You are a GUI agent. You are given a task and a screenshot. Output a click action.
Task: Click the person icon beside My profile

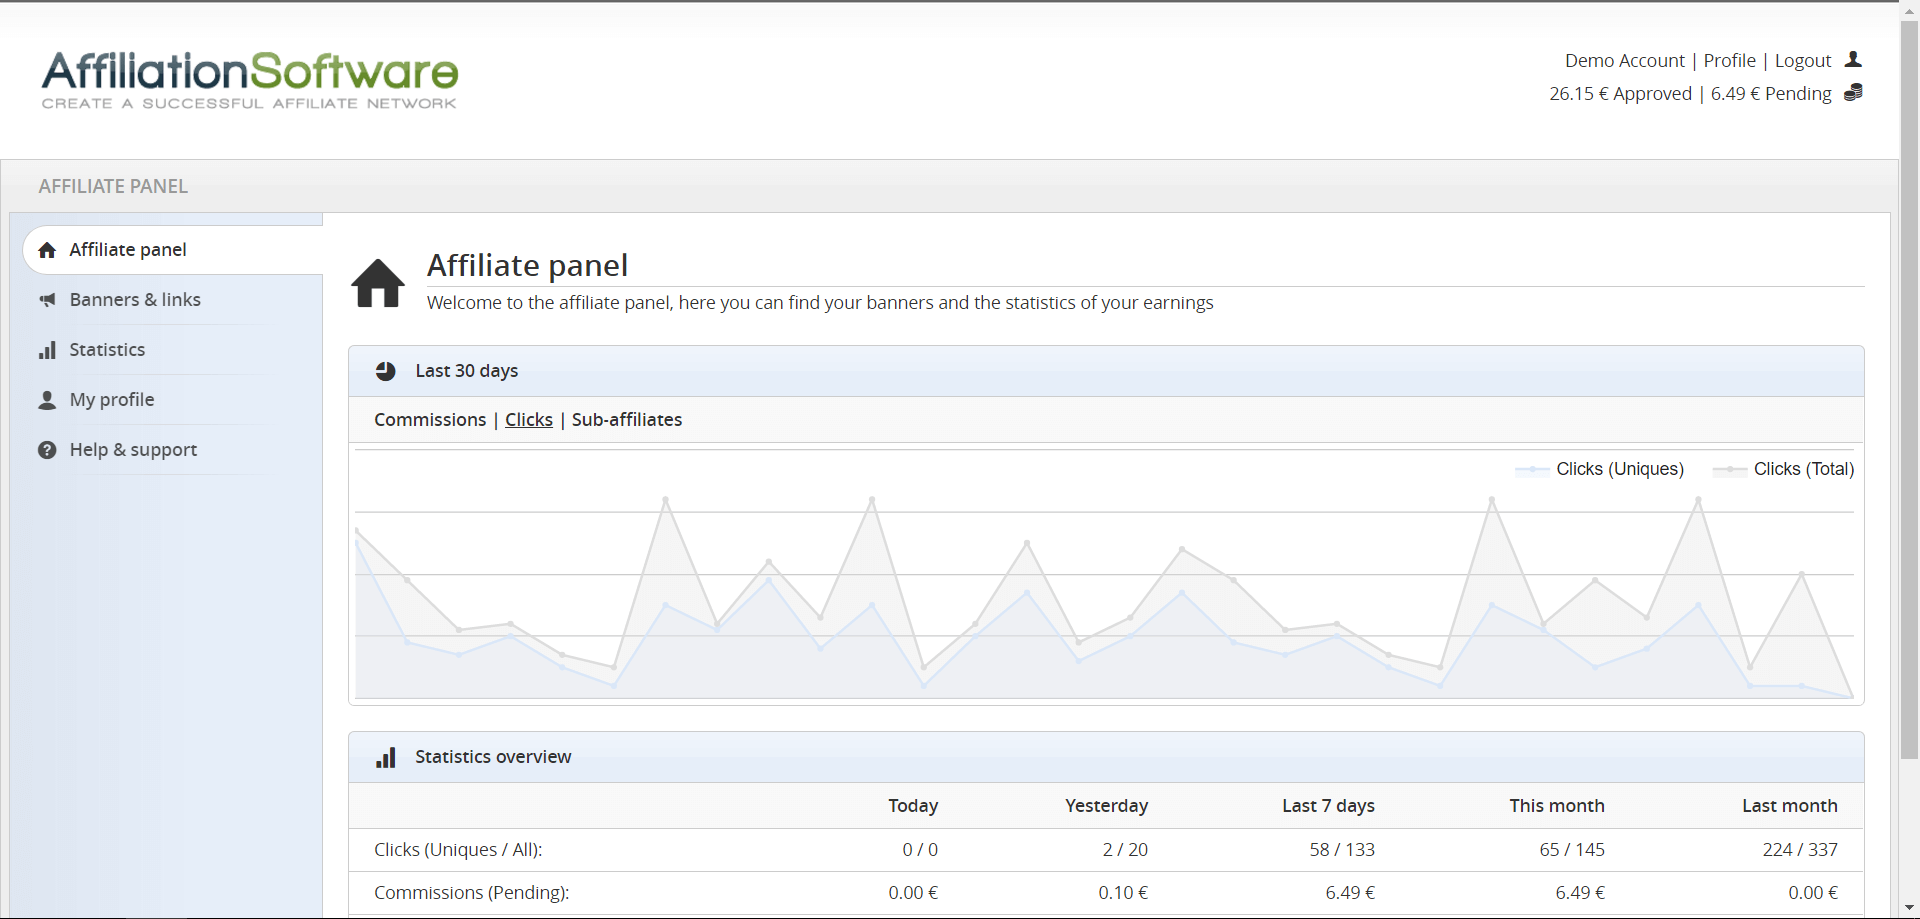(x=47, y=400)
